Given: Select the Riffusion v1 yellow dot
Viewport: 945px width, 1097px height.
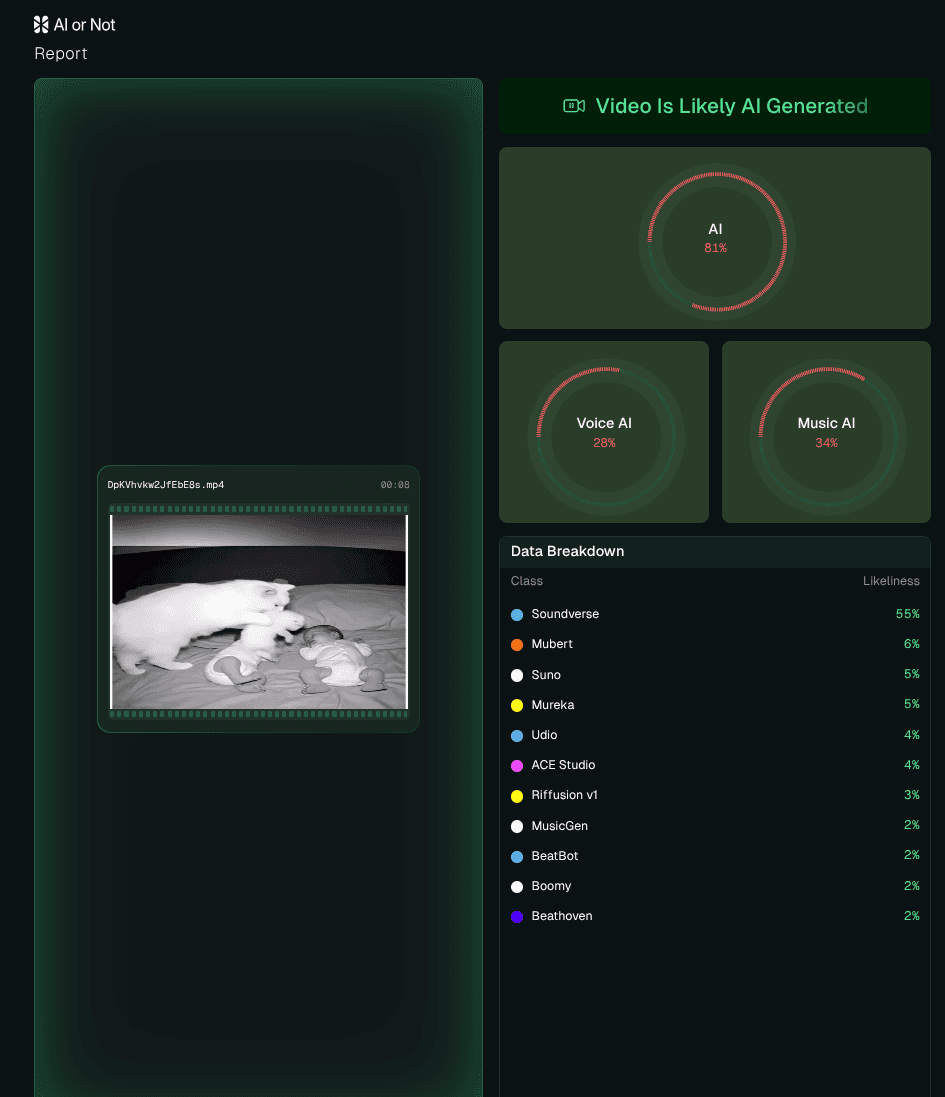Looking at the screenshot, I should tap(517, 795).
